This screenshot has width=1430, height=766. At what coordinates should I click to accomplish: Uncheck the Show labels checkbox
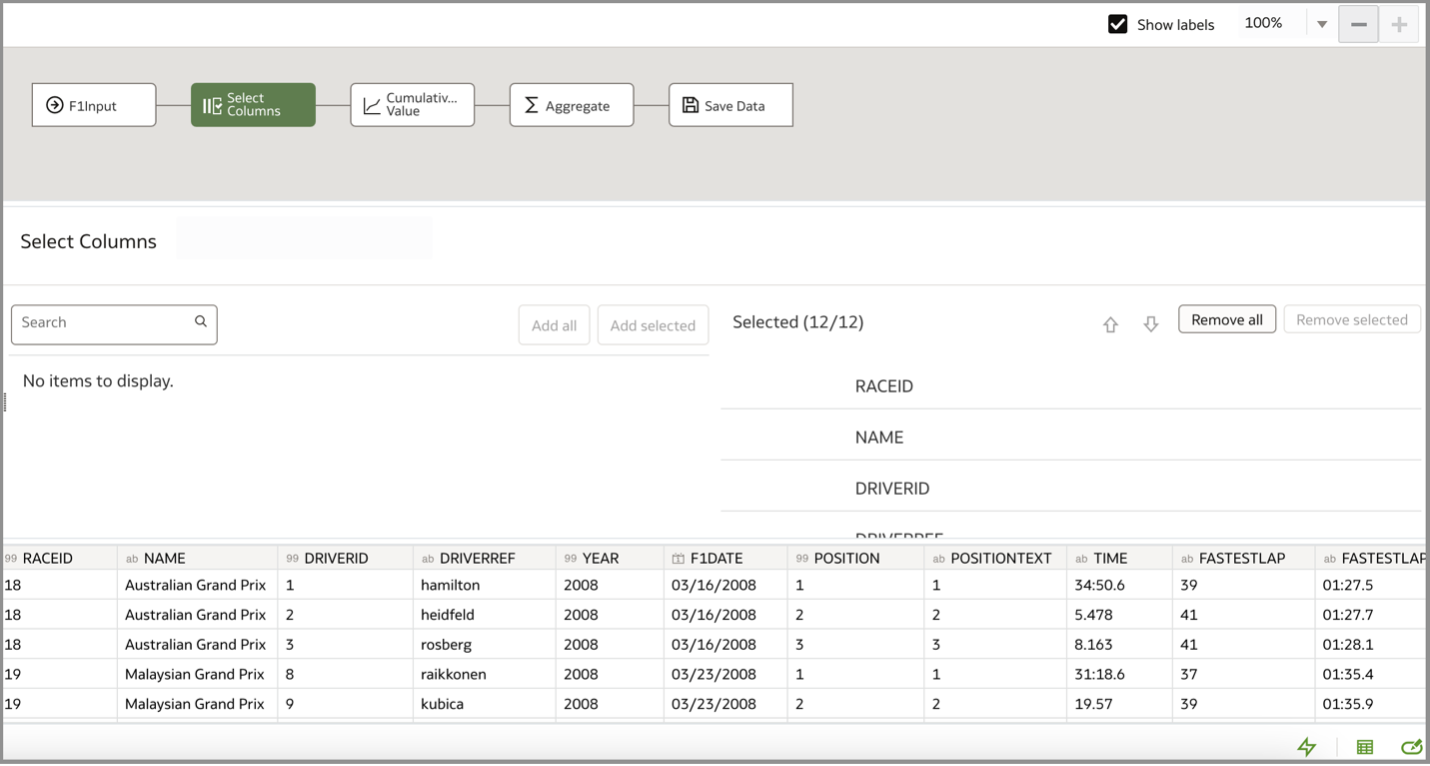click(1117, 23)
